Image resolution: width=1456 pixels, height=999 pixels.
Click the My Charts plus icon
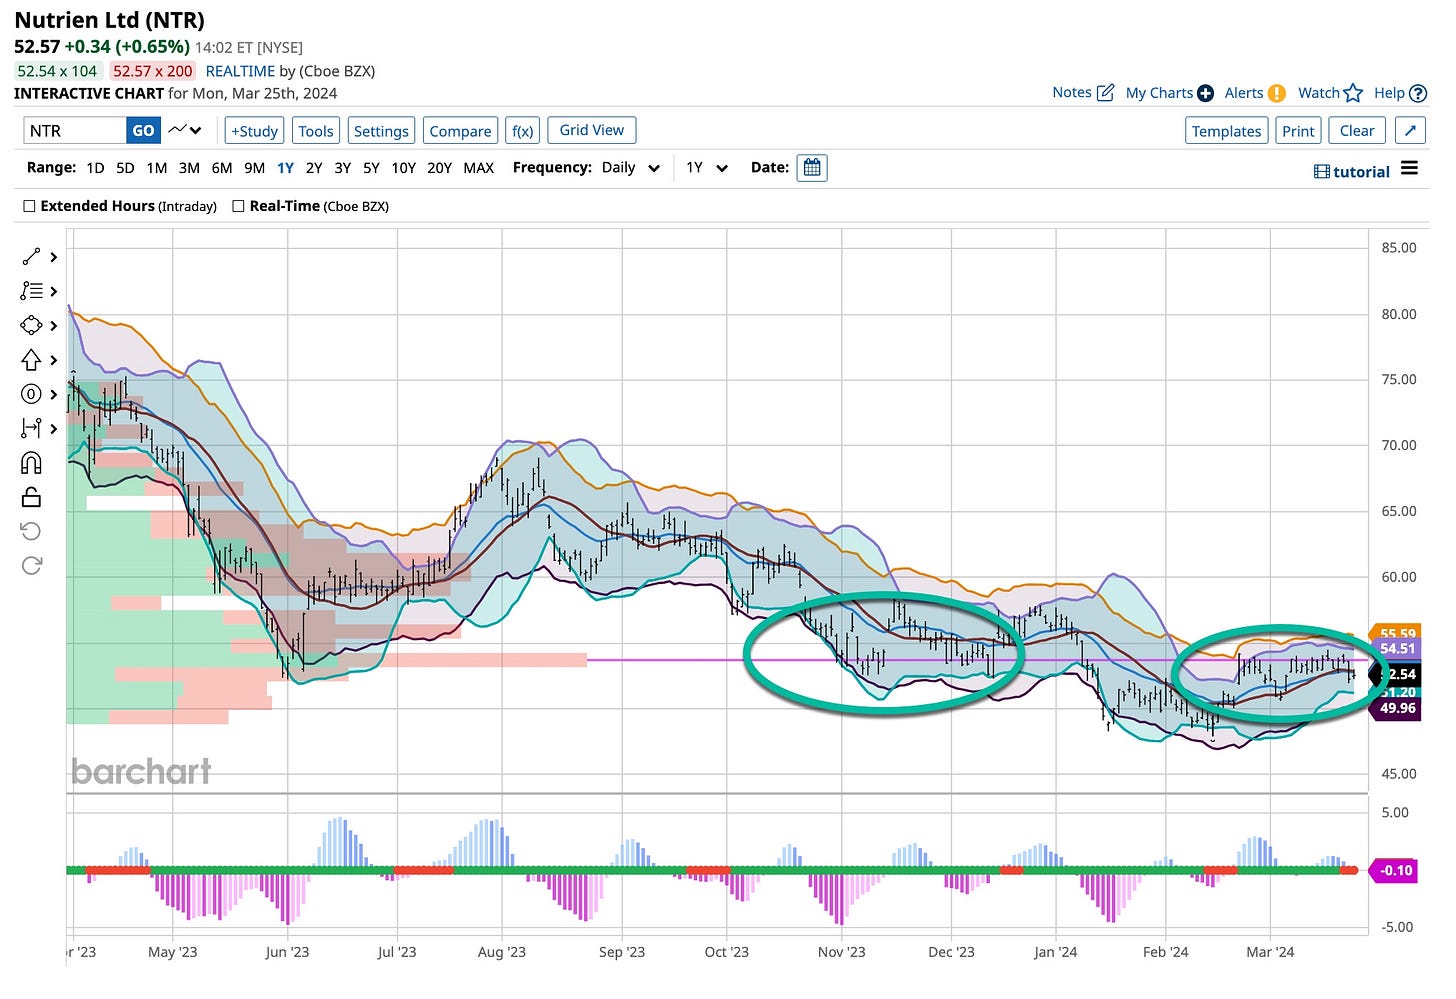click(1205, 93)
